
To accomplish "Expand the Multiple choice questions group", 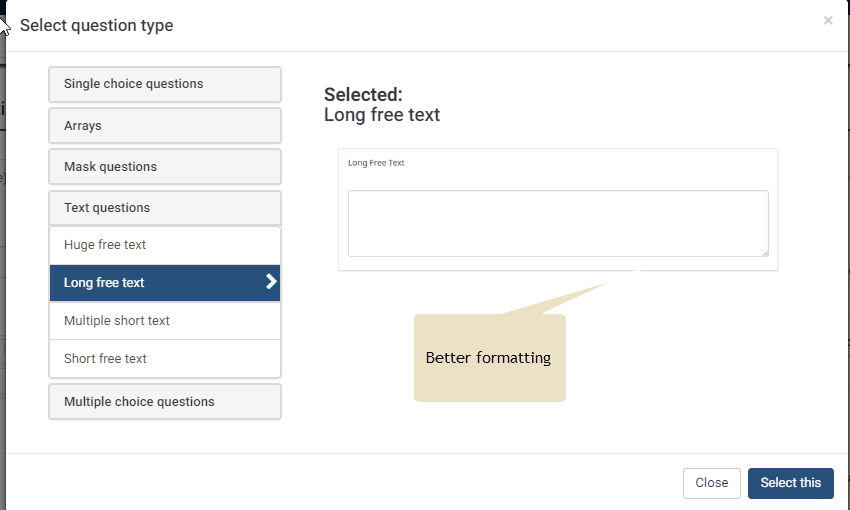I will (x=164, y=402).
